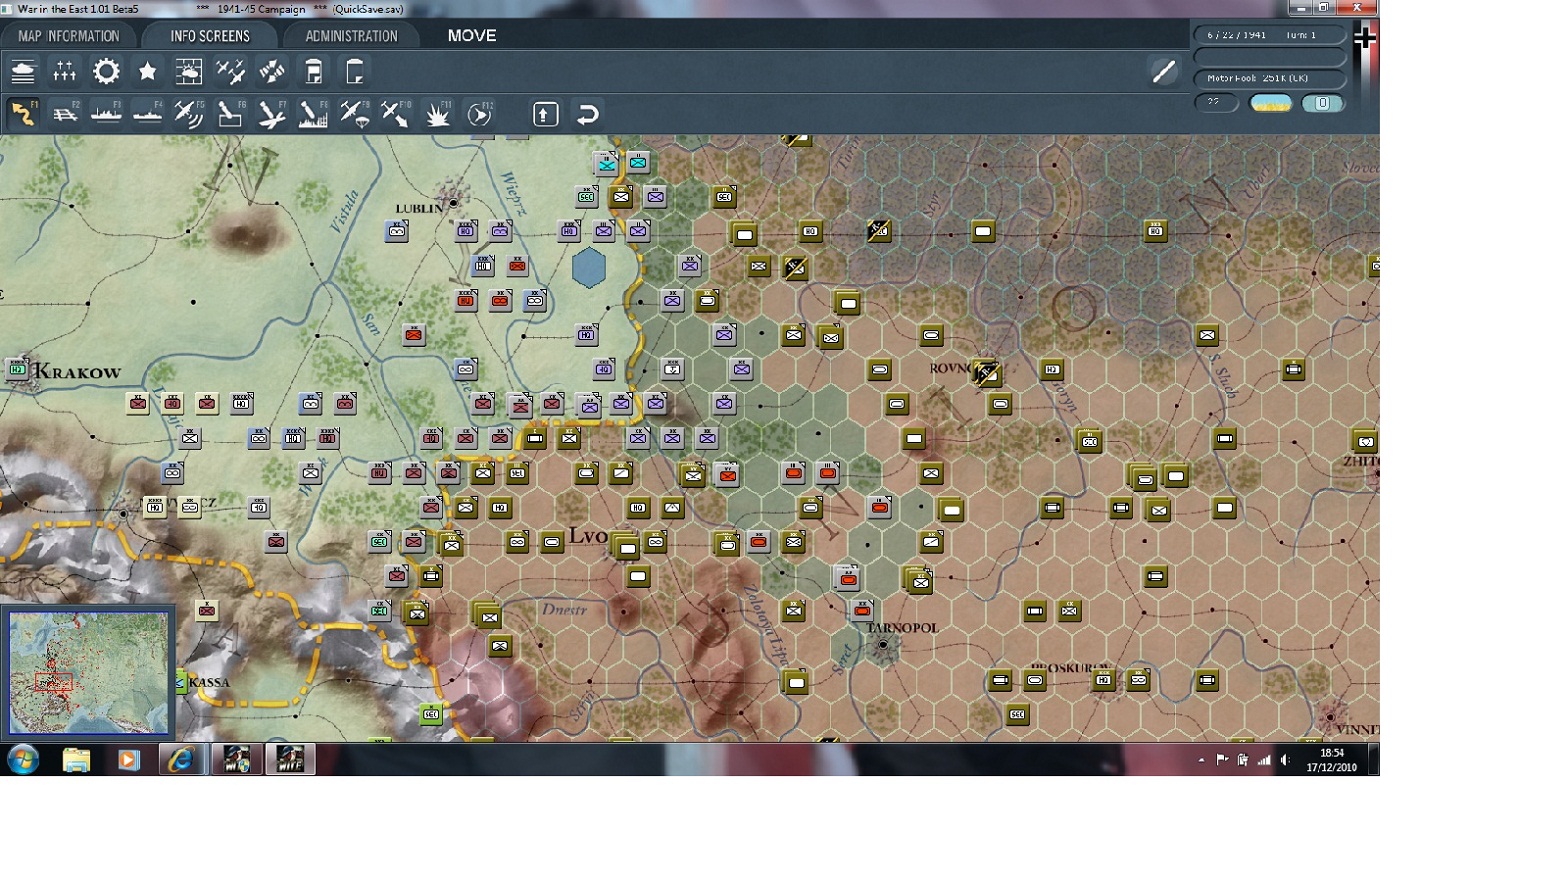This screenshot has width=1568, height=882.
Task: Click the slash icon beside the date panel
Action: click(1163, 71)
